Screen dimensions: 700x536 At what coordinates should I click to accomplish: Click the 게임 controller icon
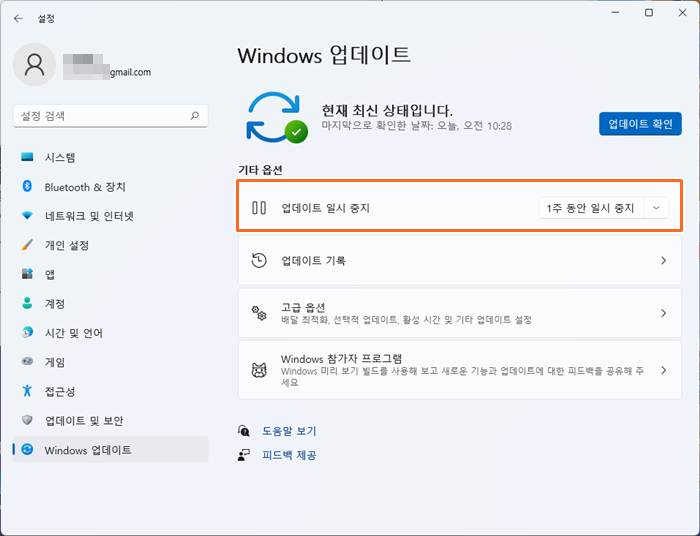[27, 361]
